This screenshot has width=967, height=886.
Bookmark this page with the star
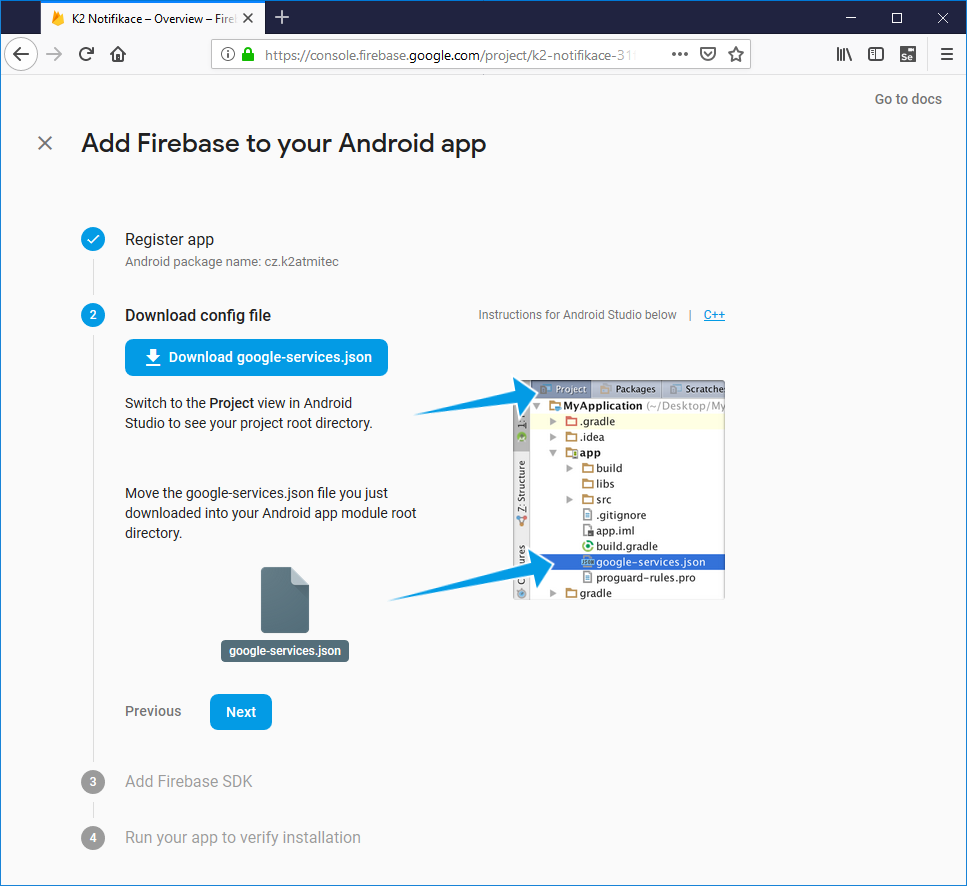pyautogui.click(x=736, y=54)
